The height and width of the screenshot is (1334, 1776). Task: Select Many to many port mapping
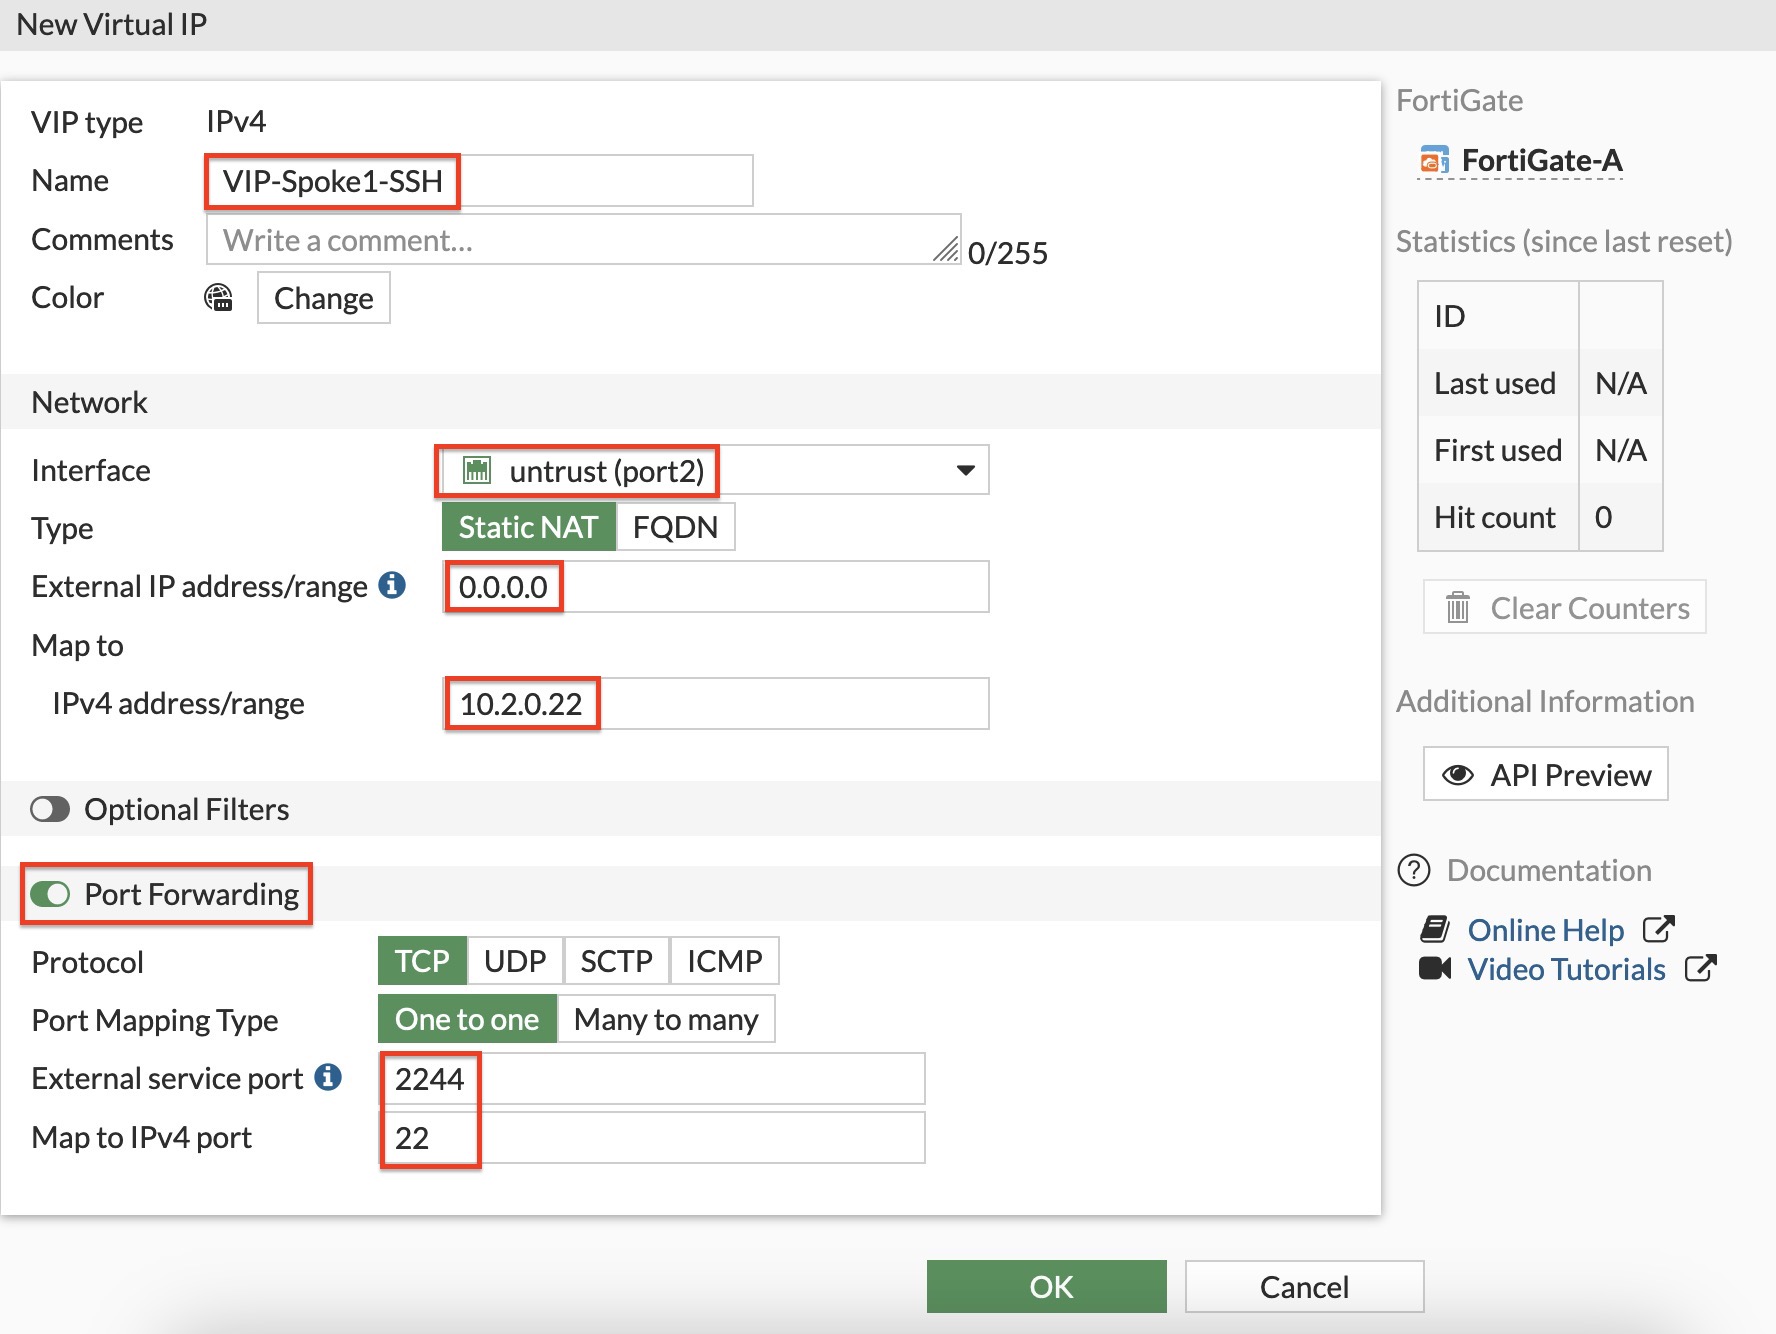(x=666, y=1019)
